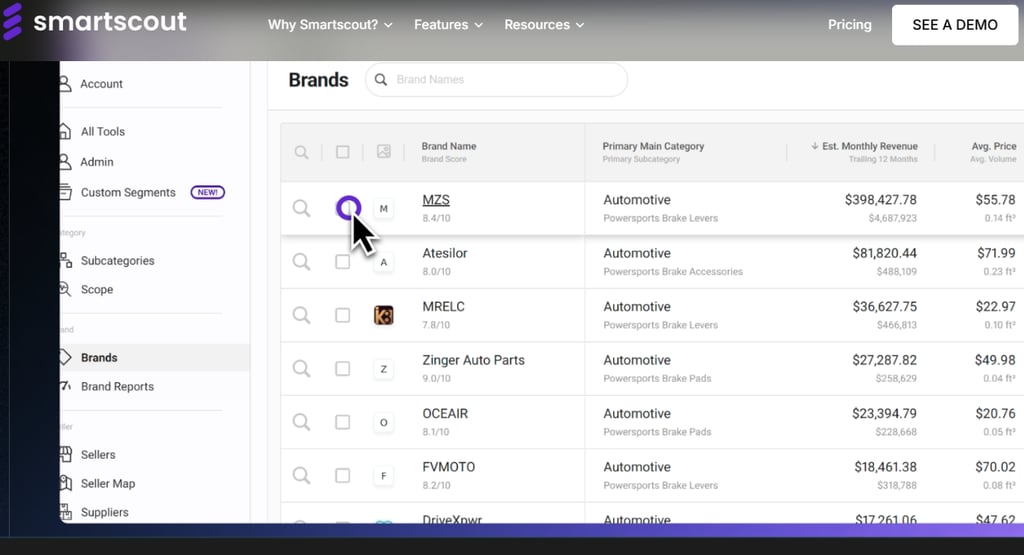Click the $81,820.44 revenue value

884,253
